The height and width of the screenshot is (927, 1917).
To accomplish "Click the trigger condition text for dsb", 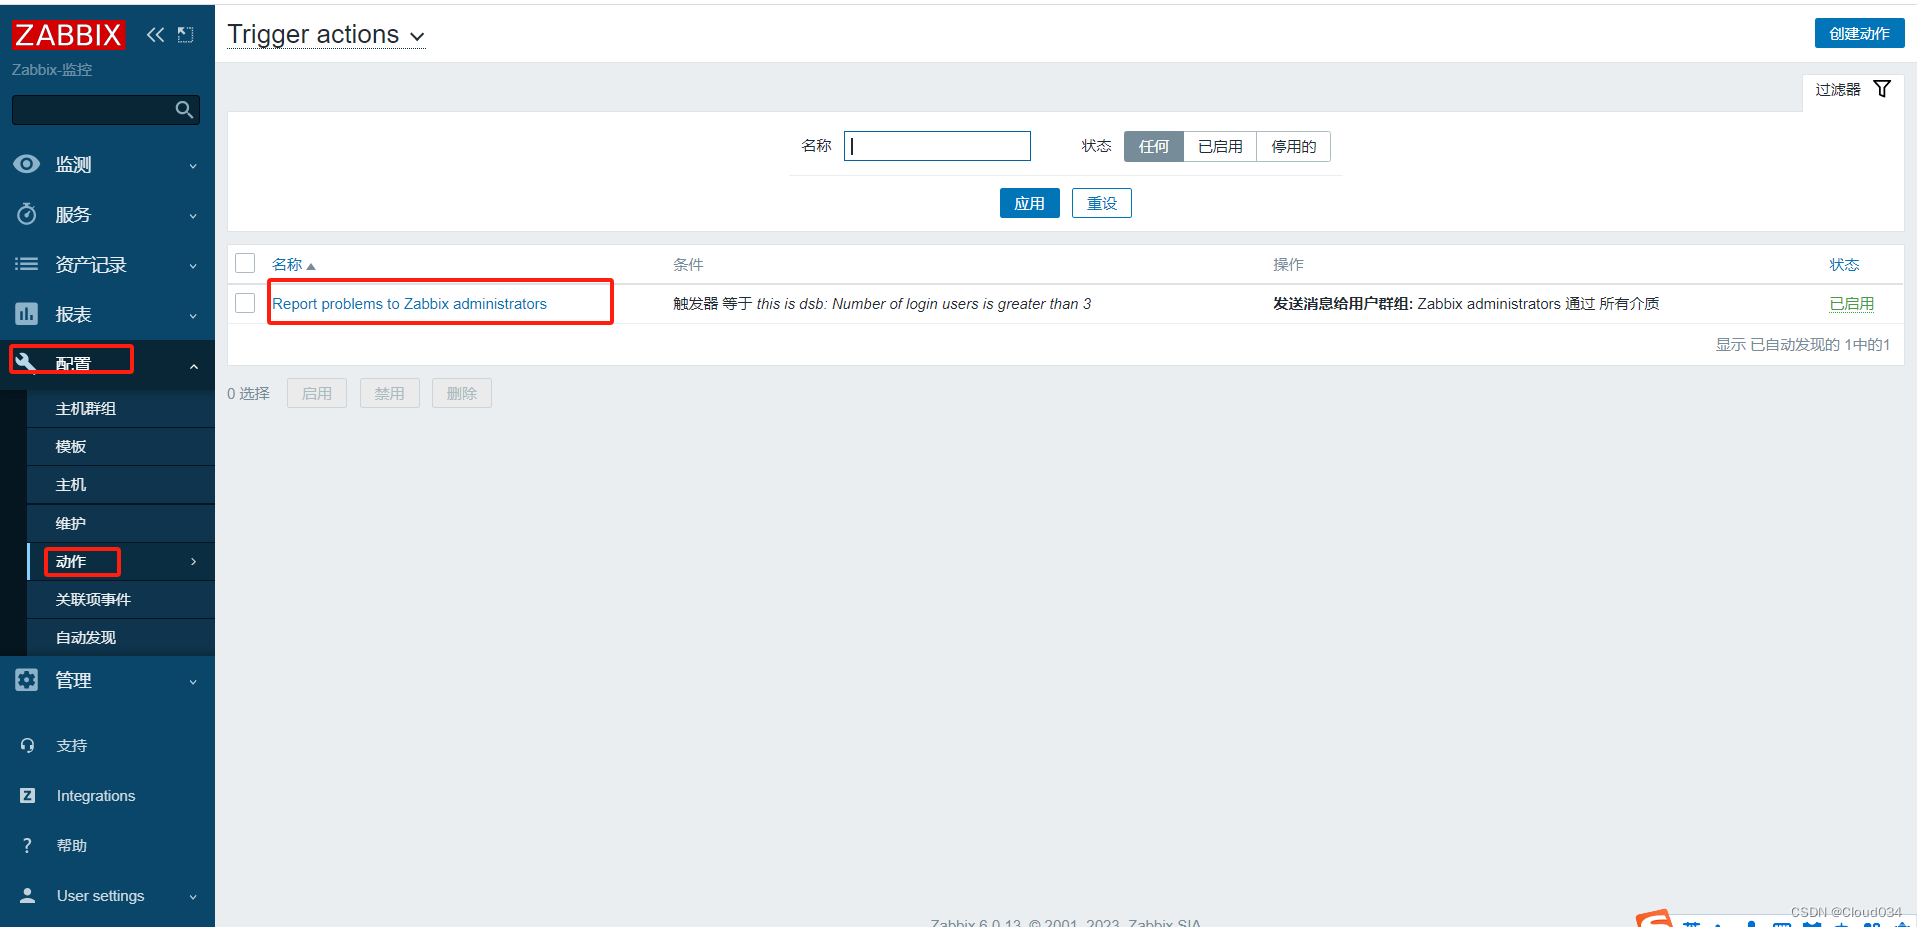I will pos(882,304).
